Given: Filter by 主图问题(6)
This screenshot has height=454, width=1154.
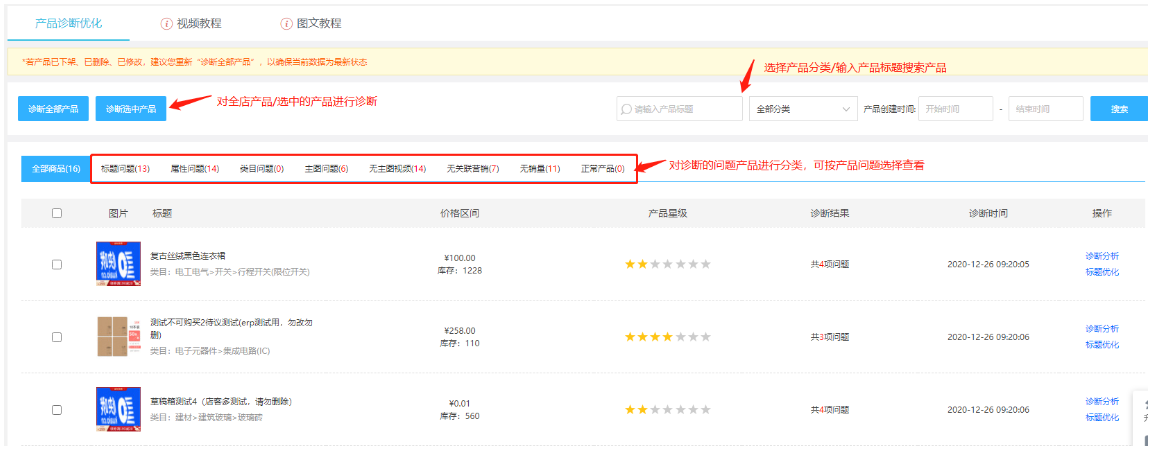Looking at the screenshot, I should tap(326, 169).
